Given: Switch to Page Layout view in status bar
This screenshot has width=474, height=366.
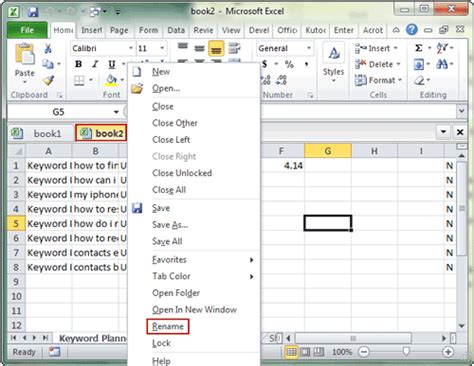Looking at the screenshot, I should [x=305, y=352].
